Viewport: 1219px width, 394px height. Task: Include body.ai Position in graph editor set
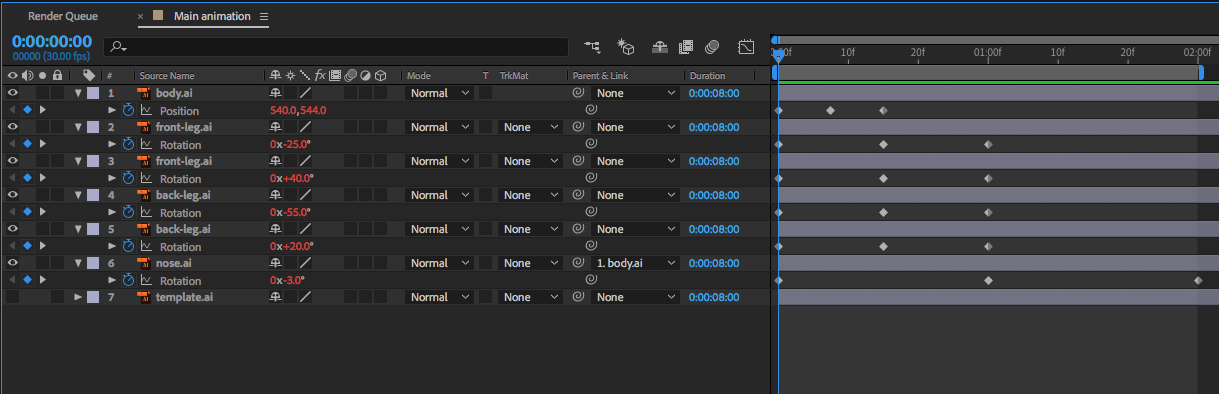point(145,110)
